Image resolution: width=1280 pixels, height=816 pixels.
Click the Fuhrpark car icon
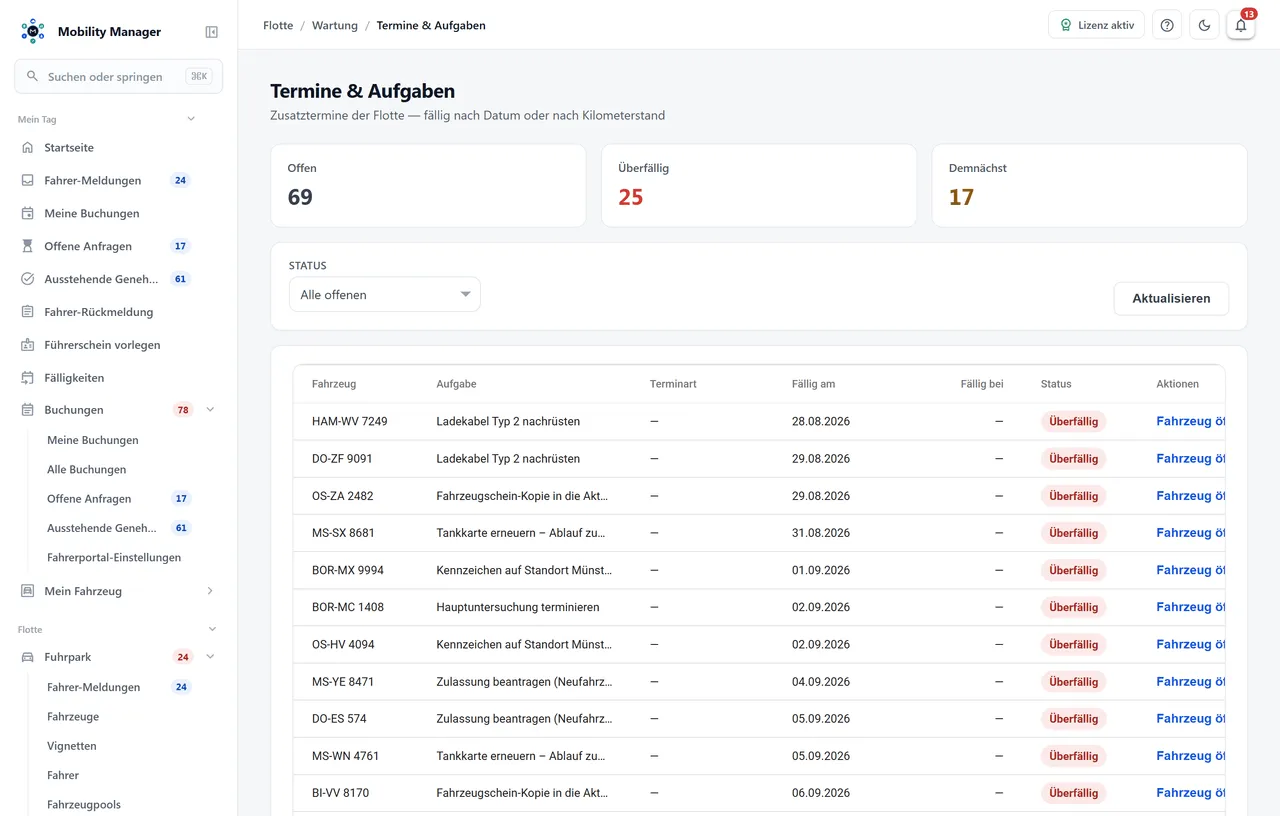click(x=28, y=657)
